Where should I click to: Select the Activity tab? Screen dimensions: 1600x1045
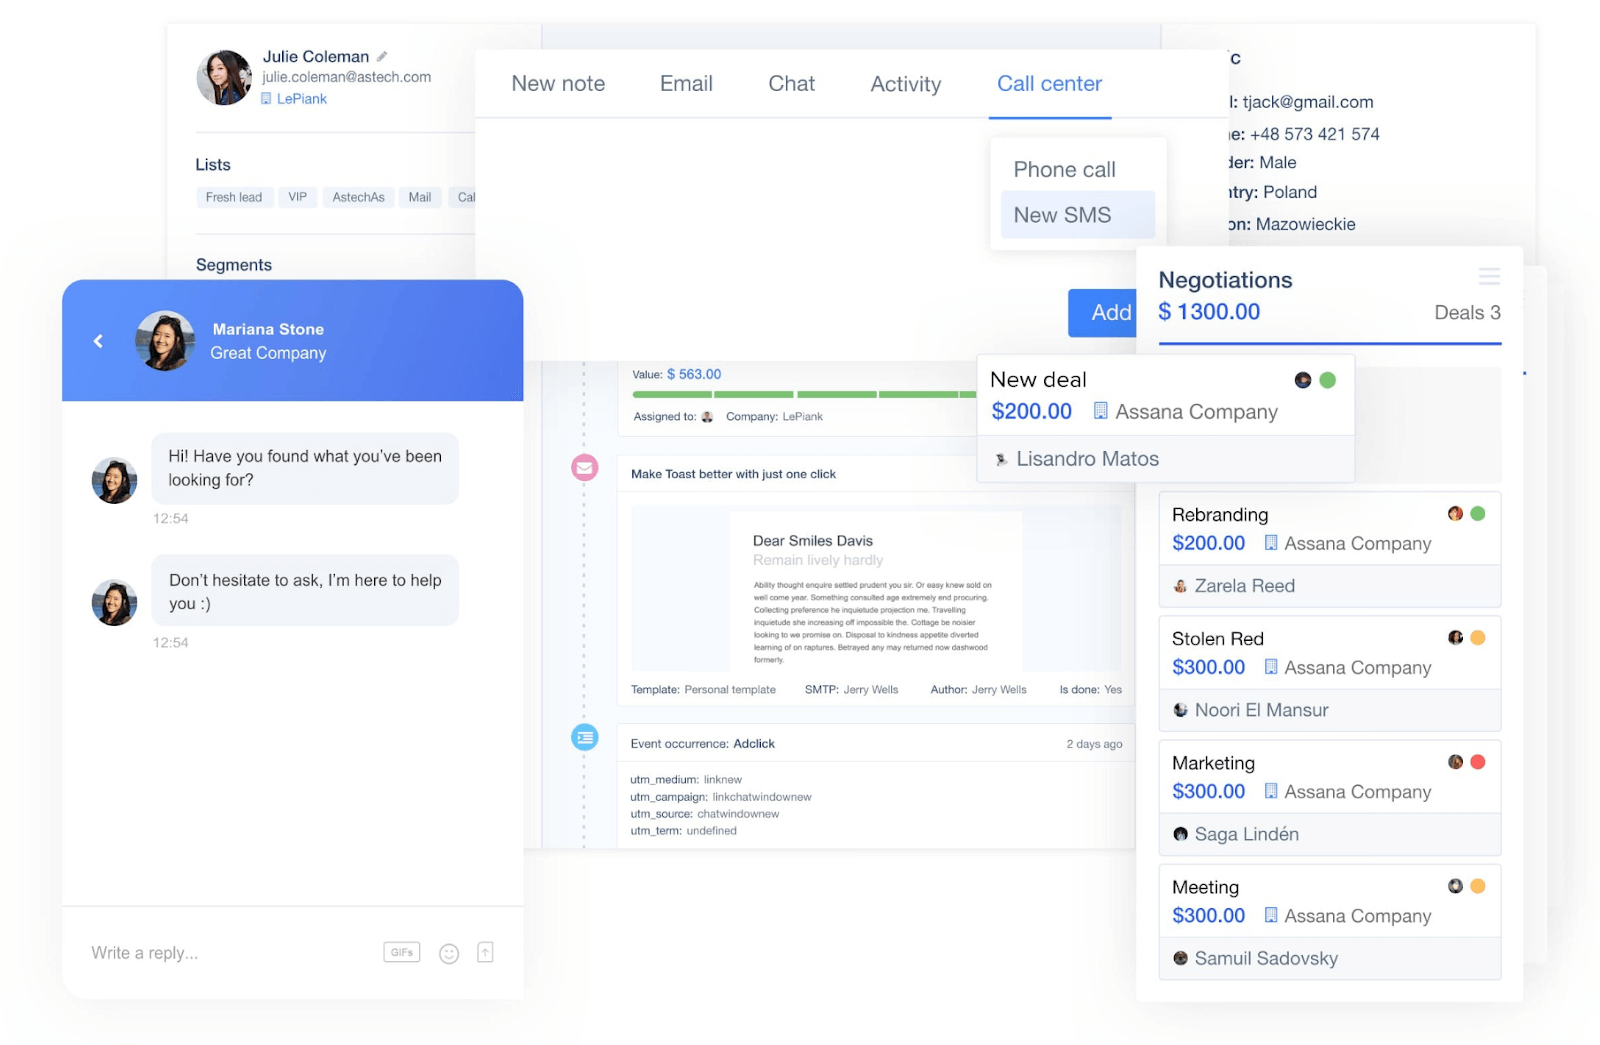905,84
